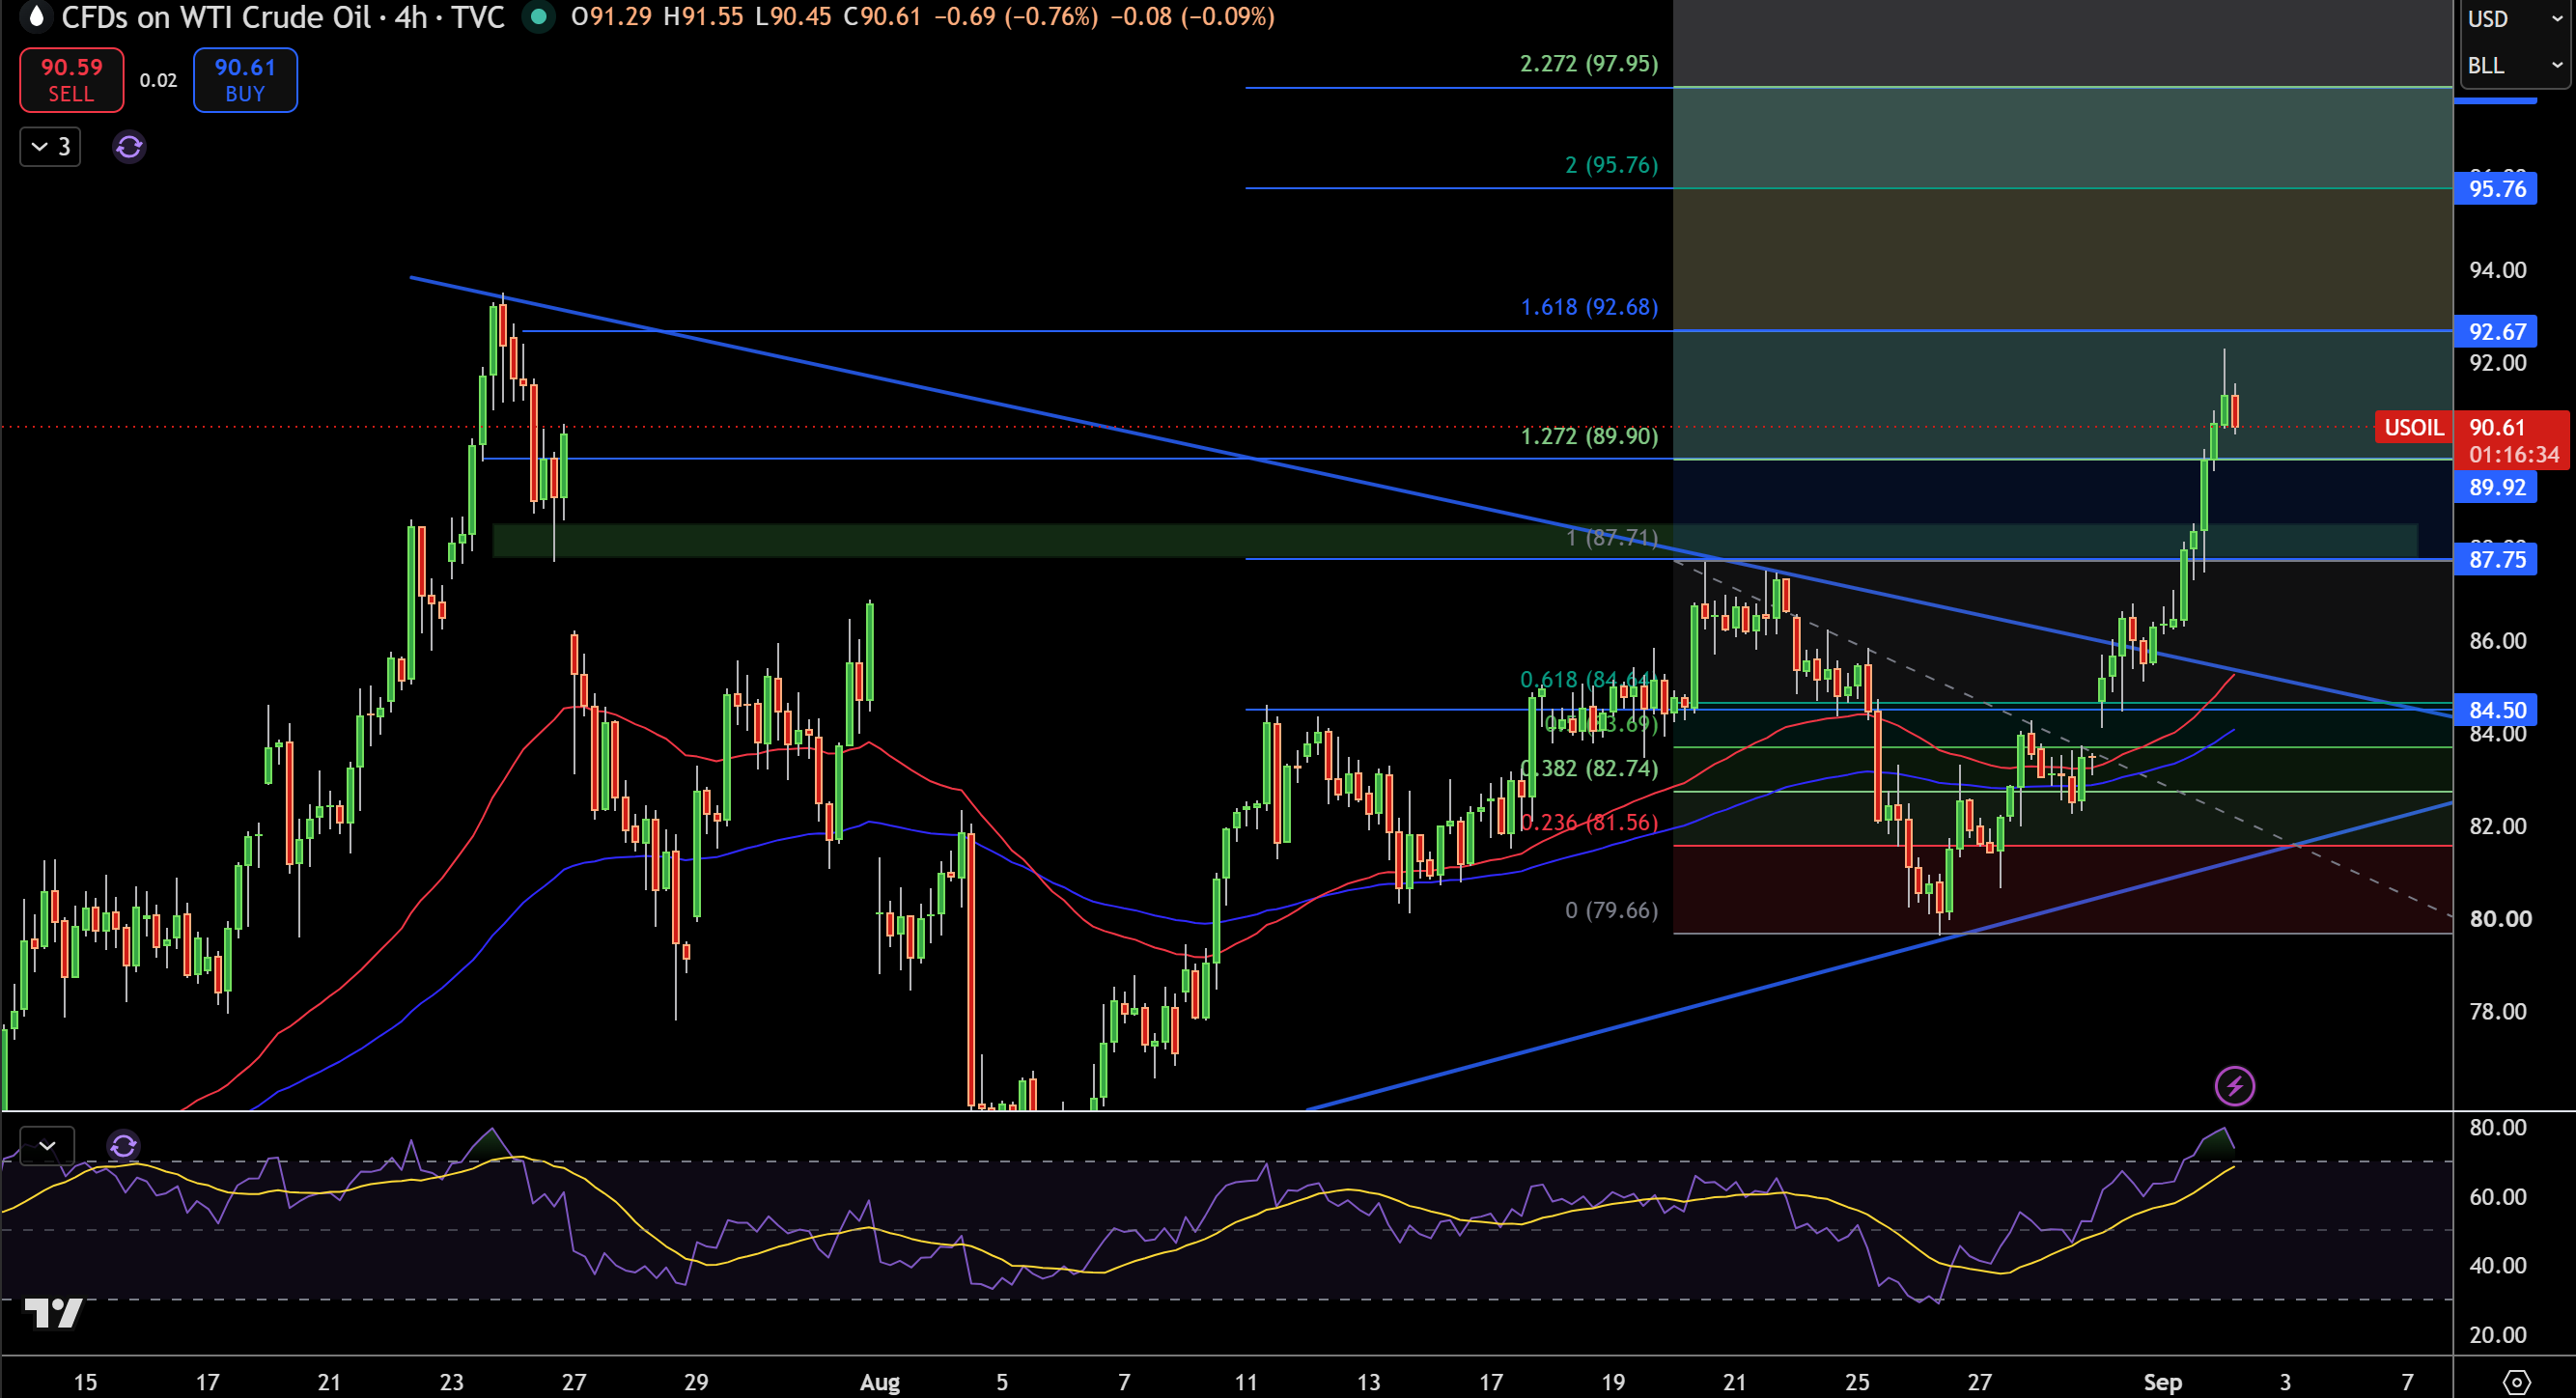Viewport: 2576px width, 1398px height.
Task: Click the green market status dot
Action: coord(539,16)
